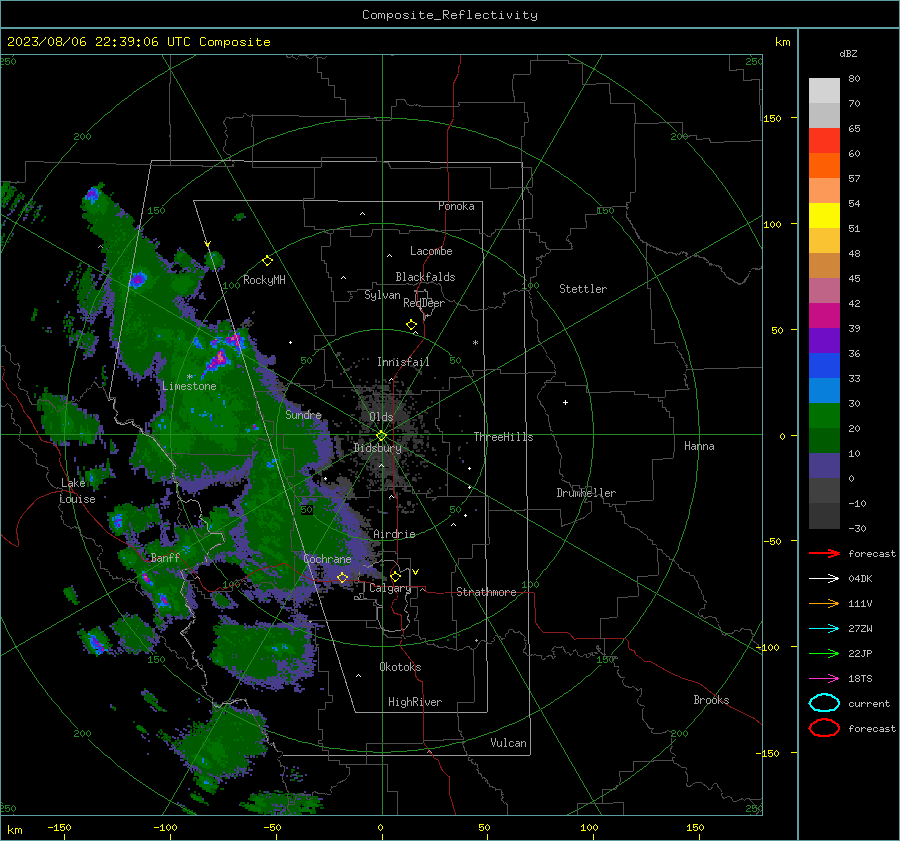This screenshot has height=841, width=900.
Task: Select the Lake Louise label
Action: coord(77,491)
